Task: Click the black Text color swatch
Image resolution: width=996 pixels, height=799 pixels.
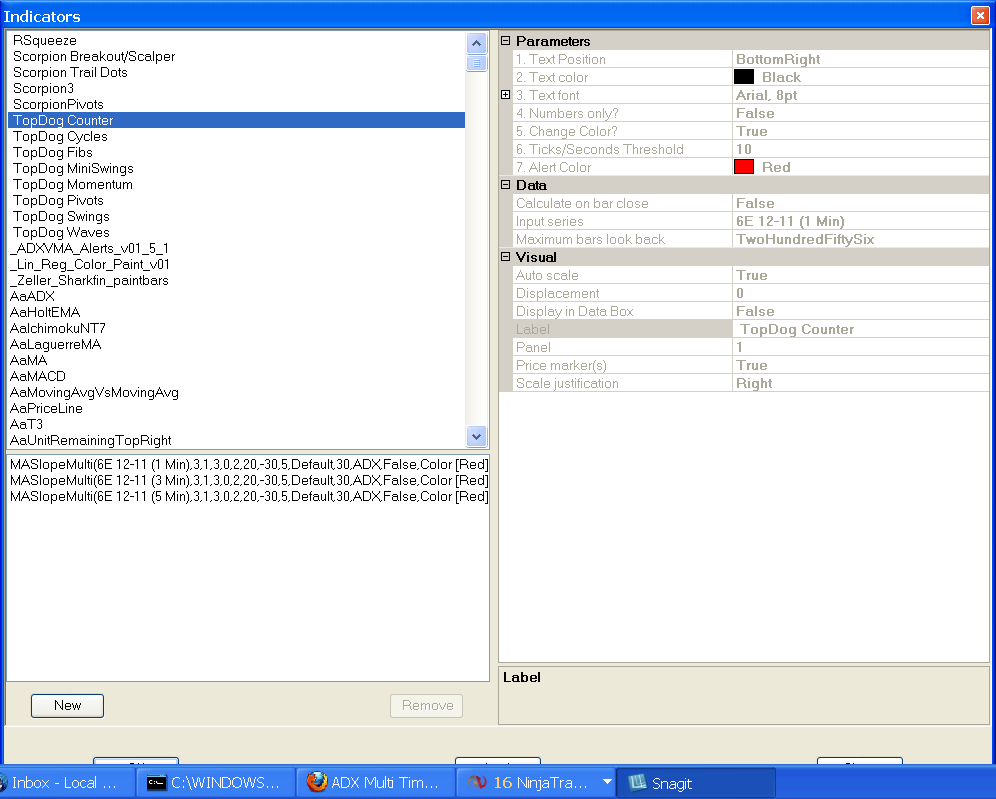Action: [744, 77]
